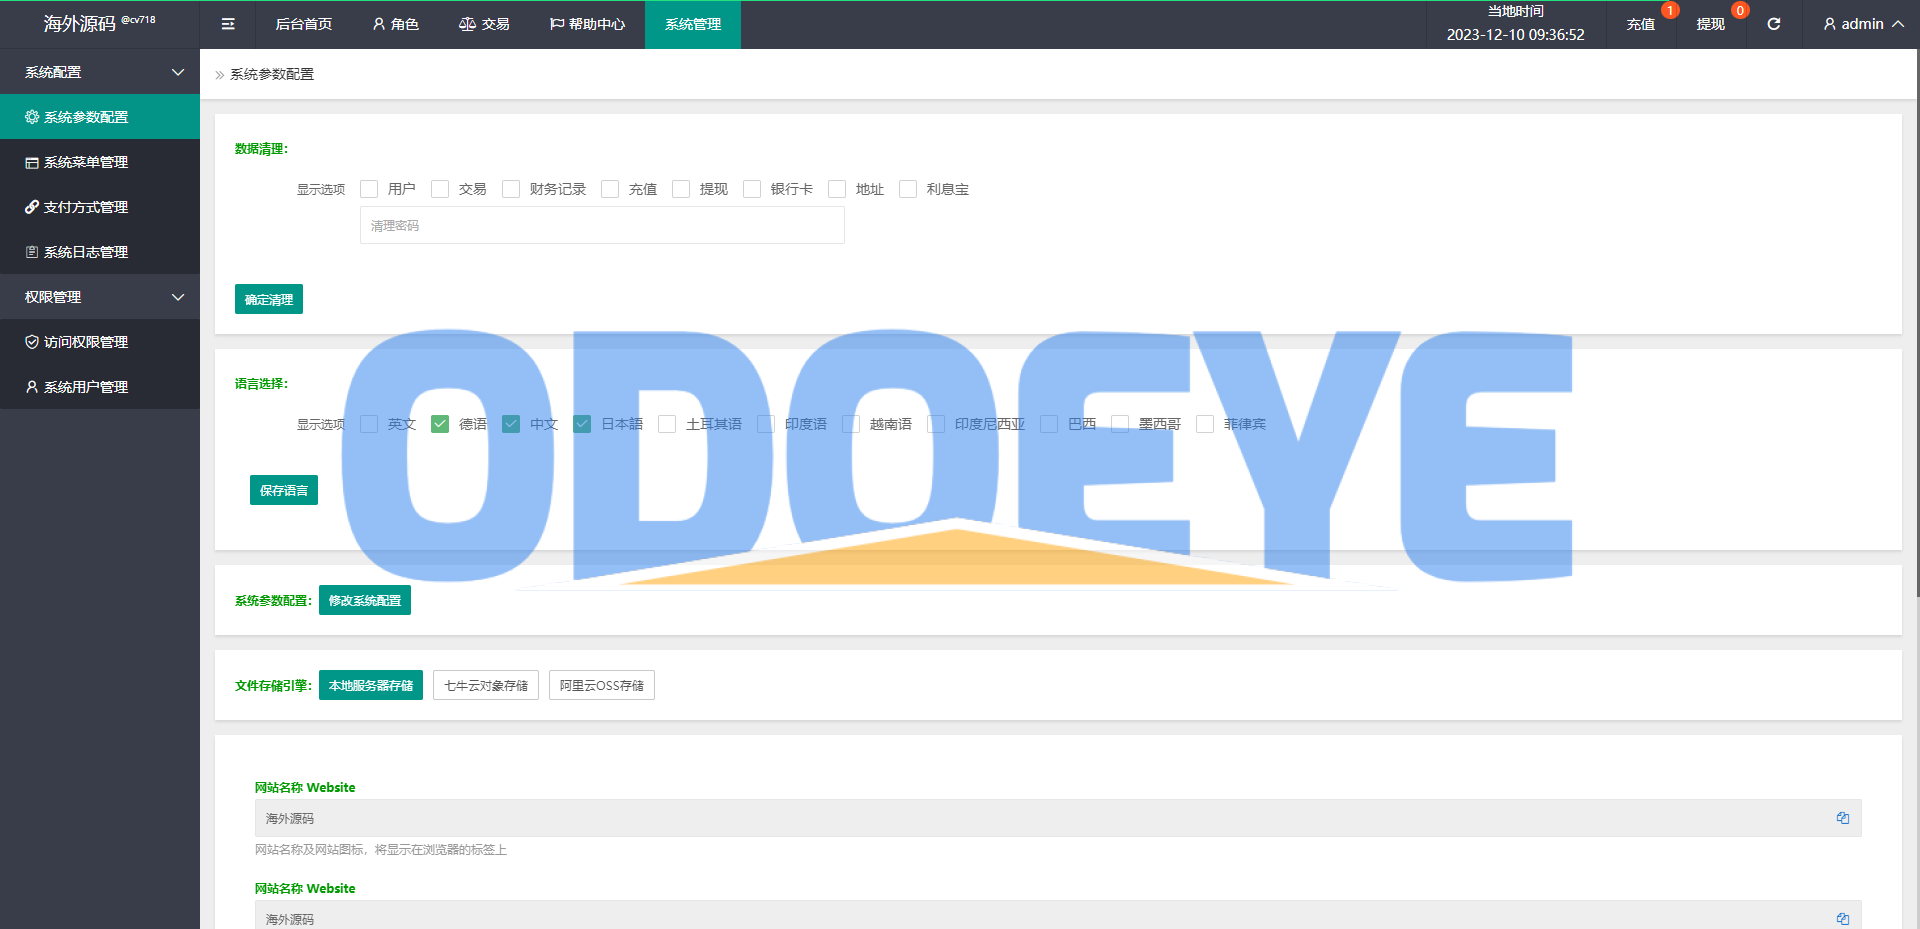This screenshot has height=929, width=1920.
Task: Select 七牛云对象存储 storage engine
Action: (486, 685)
